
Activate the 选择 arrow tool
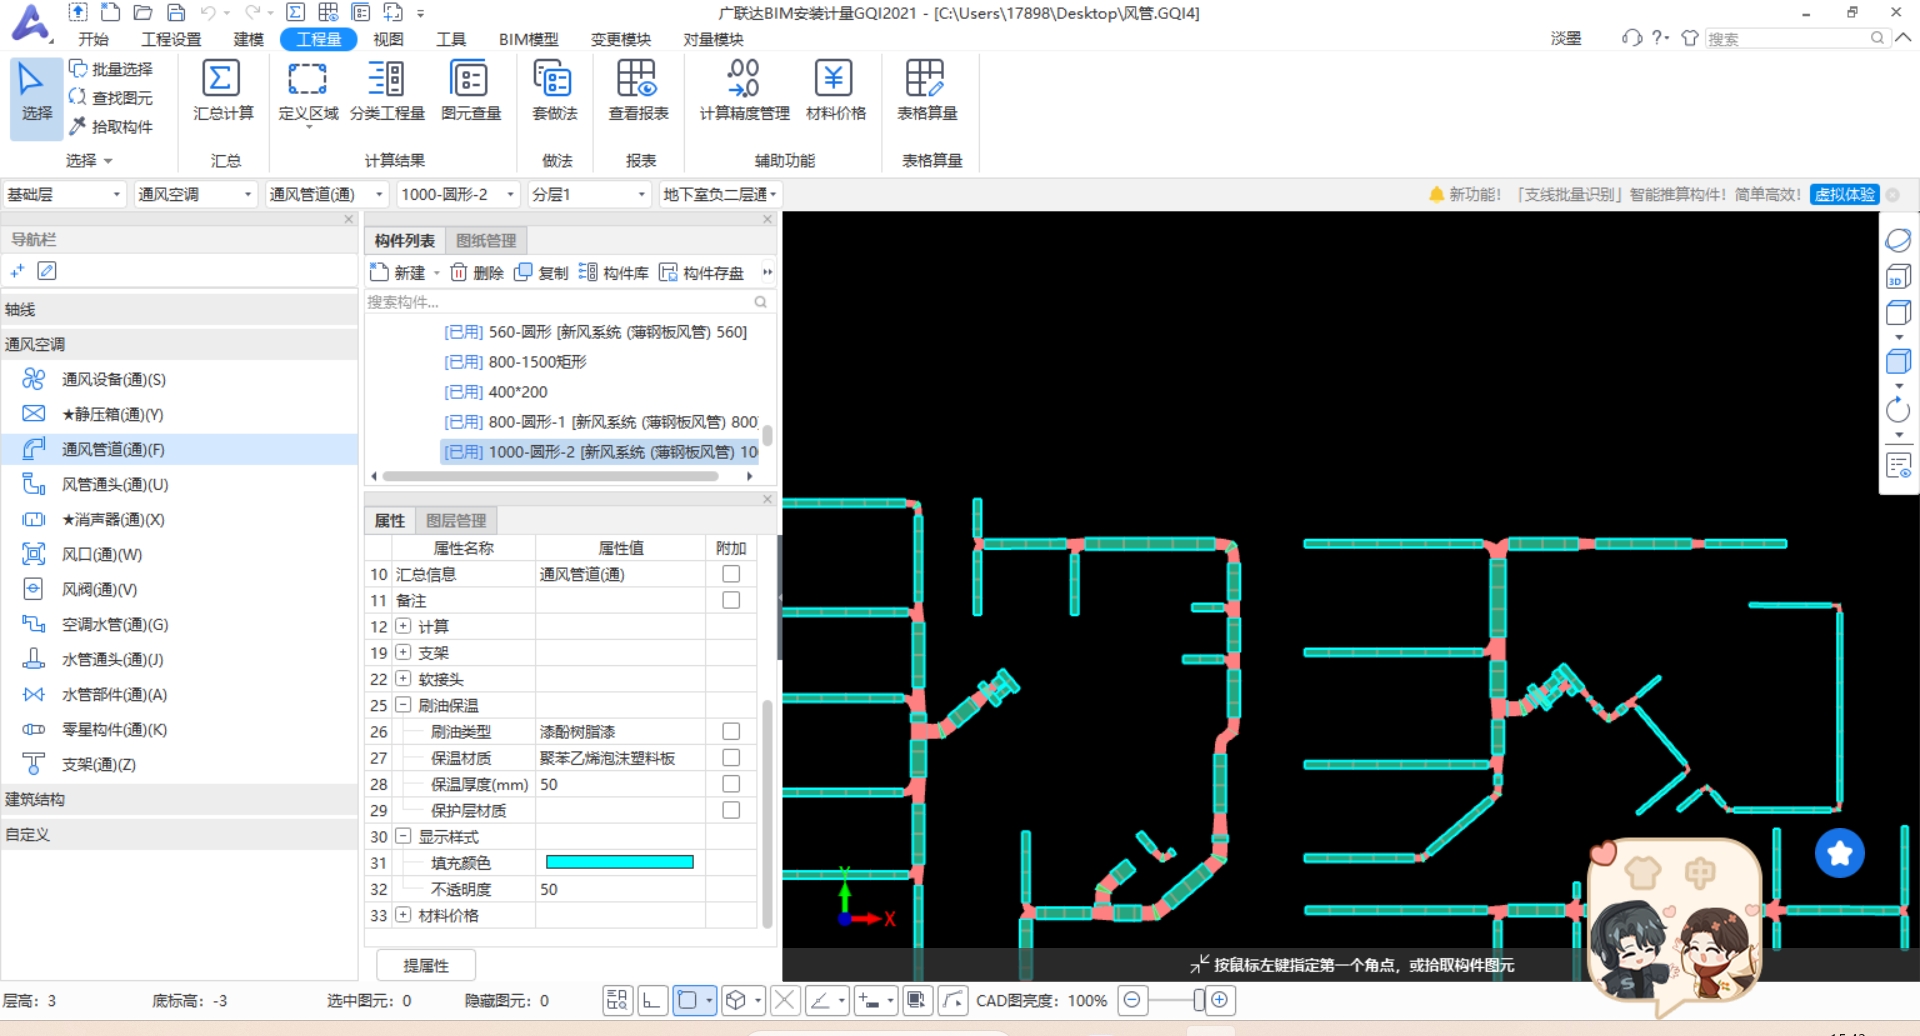click(x=36, y=97)
